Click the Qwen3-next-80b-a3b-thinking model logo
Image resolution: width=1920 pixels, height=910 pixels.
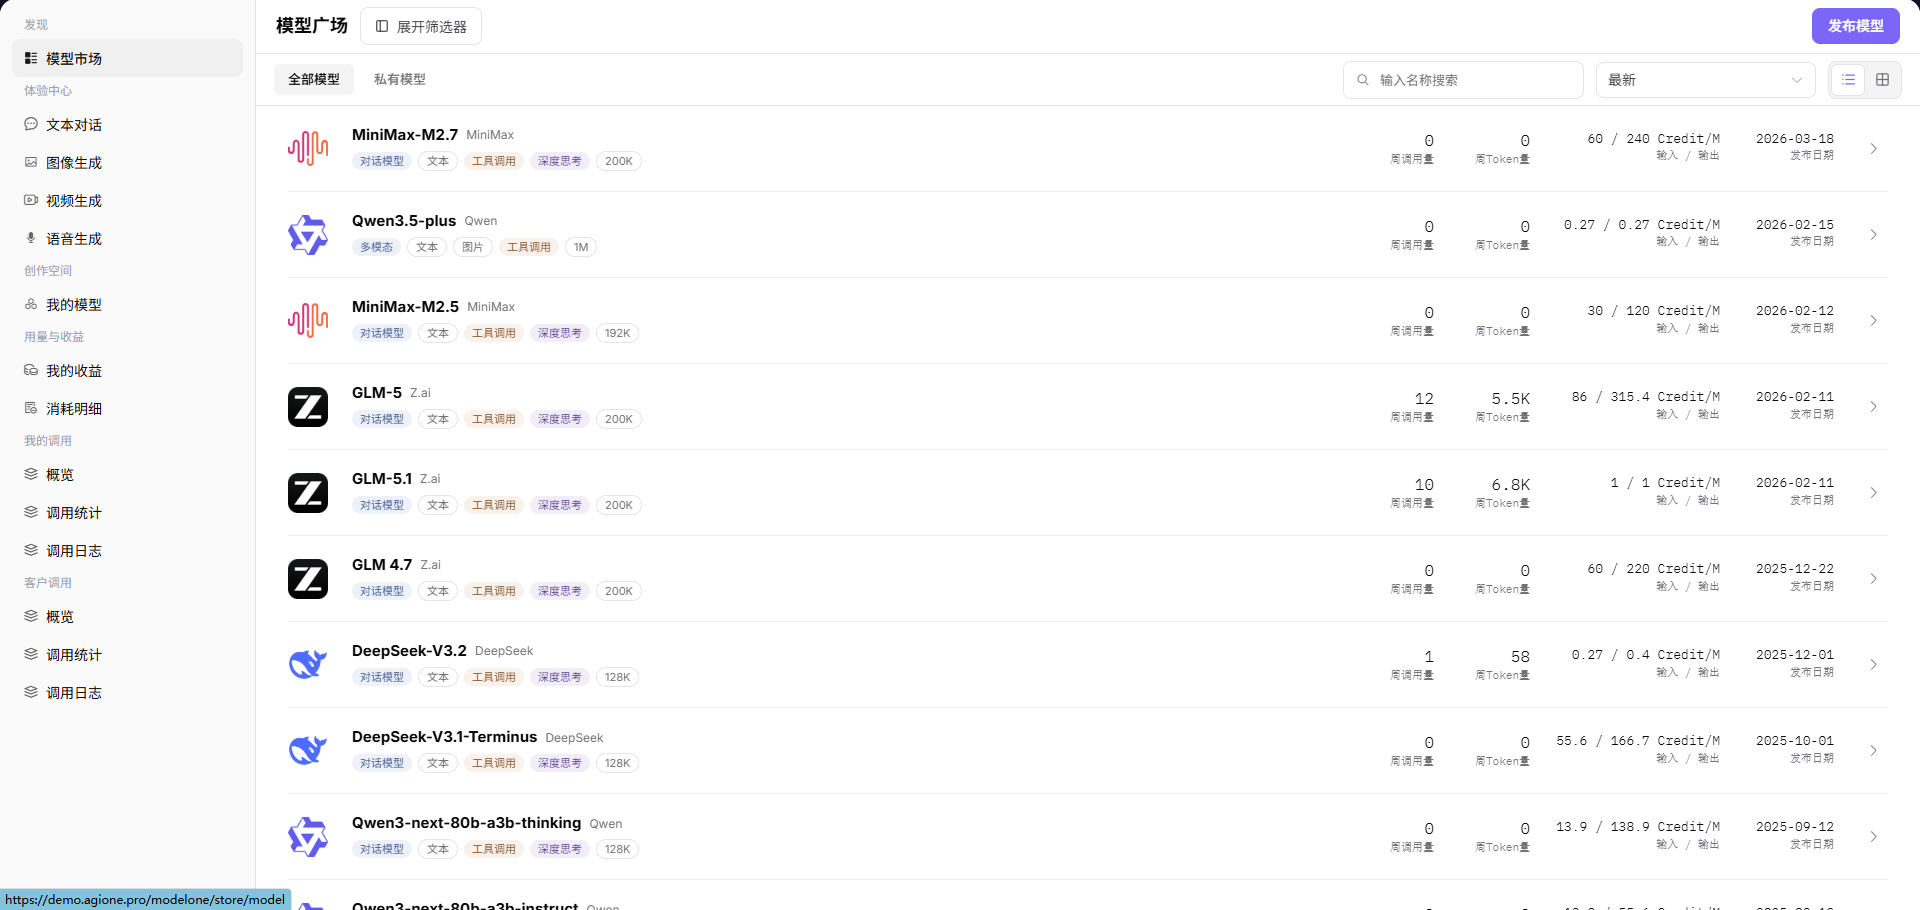pos(308,837)
